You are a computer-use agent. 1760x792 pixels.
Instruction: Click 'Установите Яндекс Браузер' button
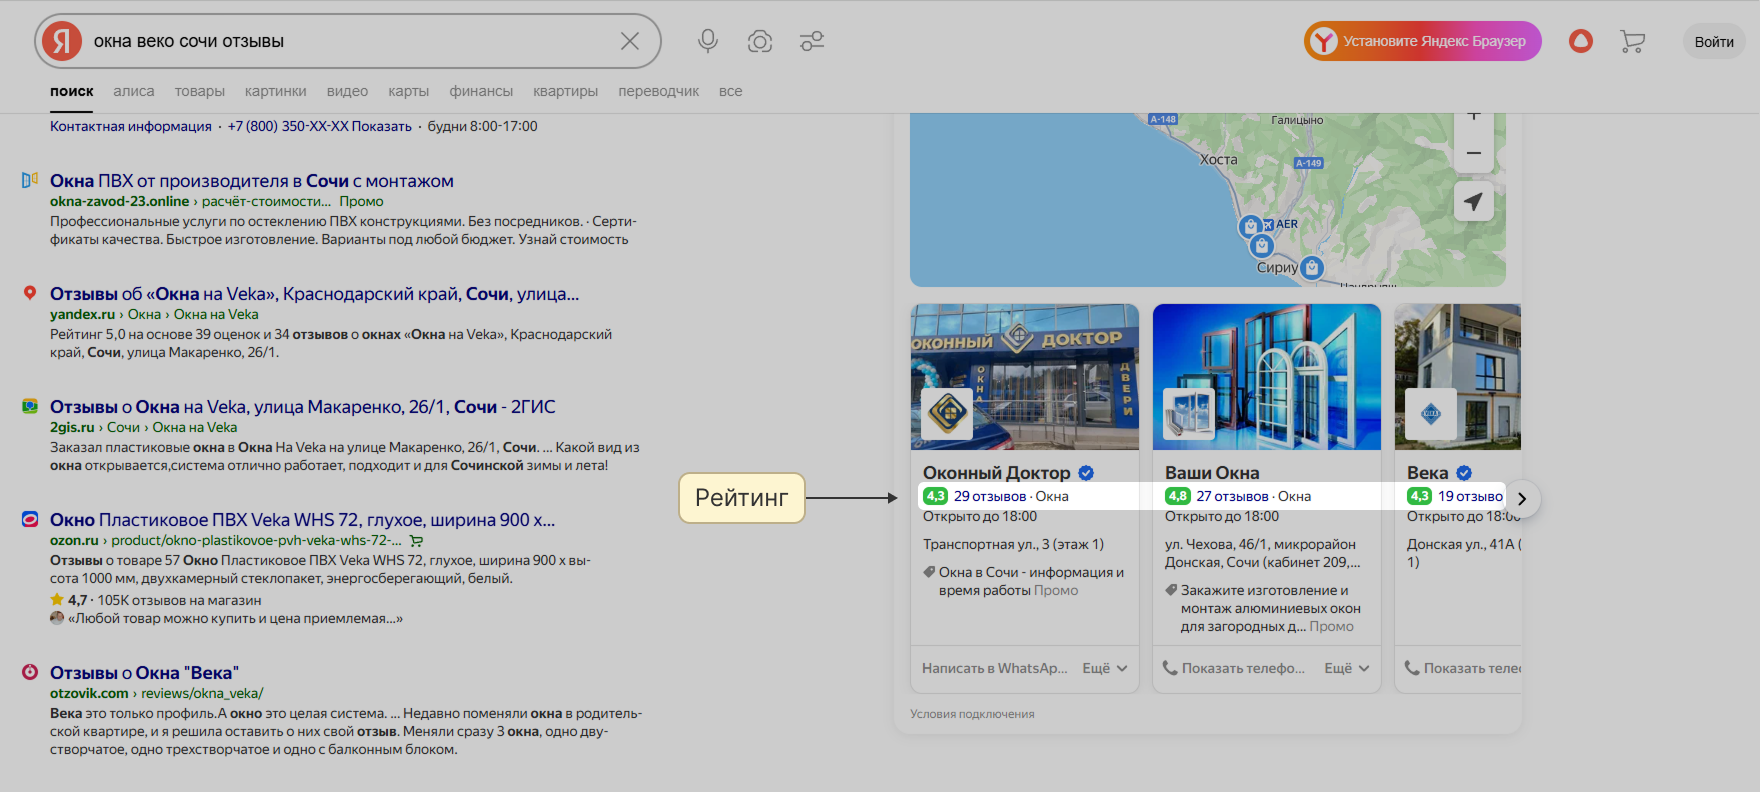click(1422, 41)
